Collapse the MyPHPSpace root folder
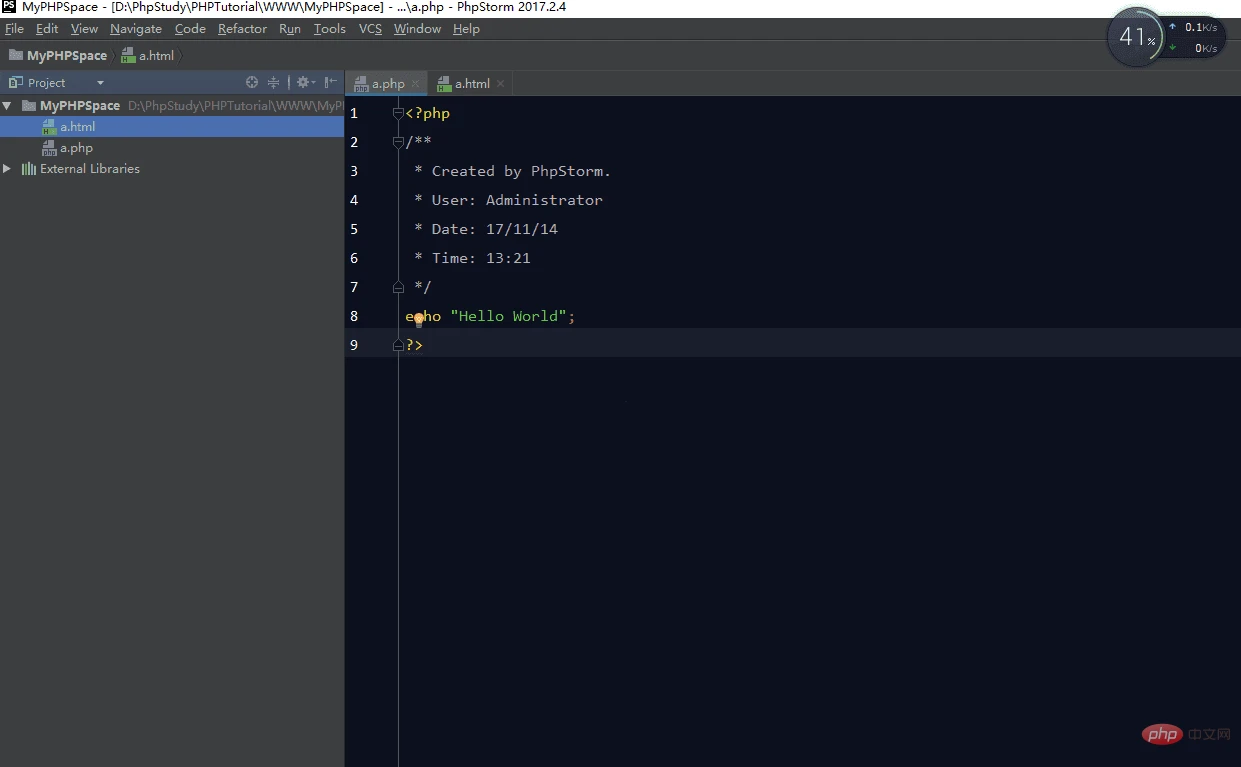This screenshot has width=1241, height=767. (8, 106)
